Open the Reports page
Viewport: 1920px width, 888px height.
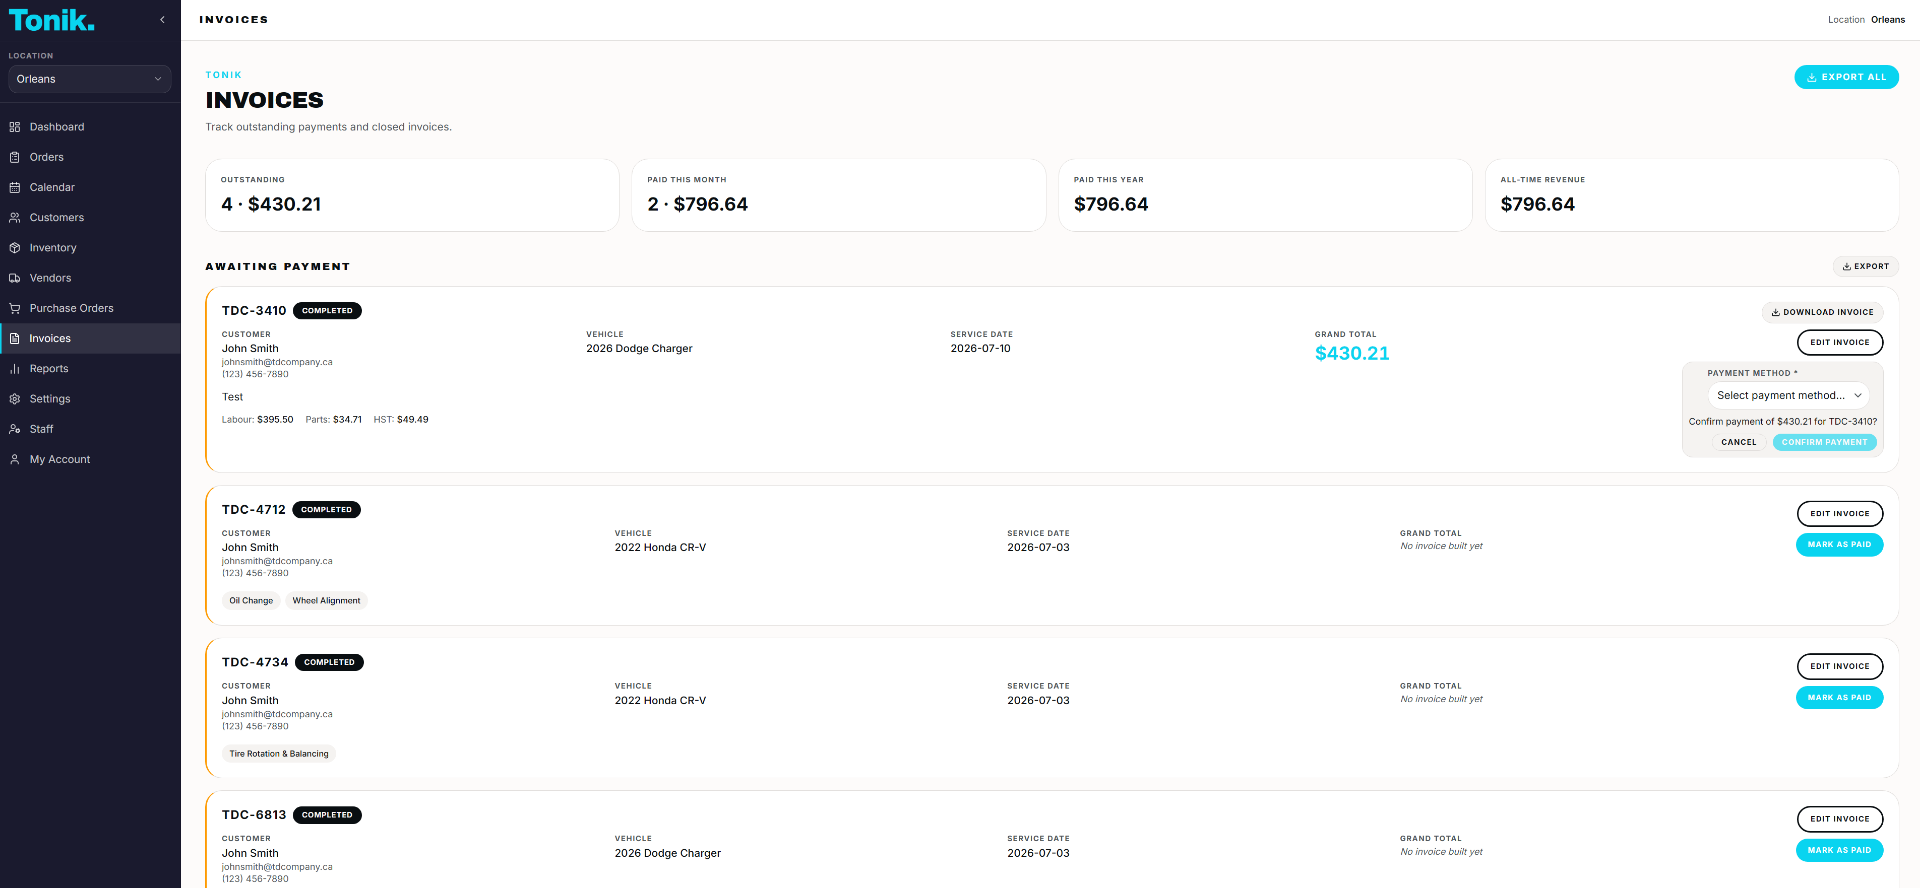[x=90, y=369]
